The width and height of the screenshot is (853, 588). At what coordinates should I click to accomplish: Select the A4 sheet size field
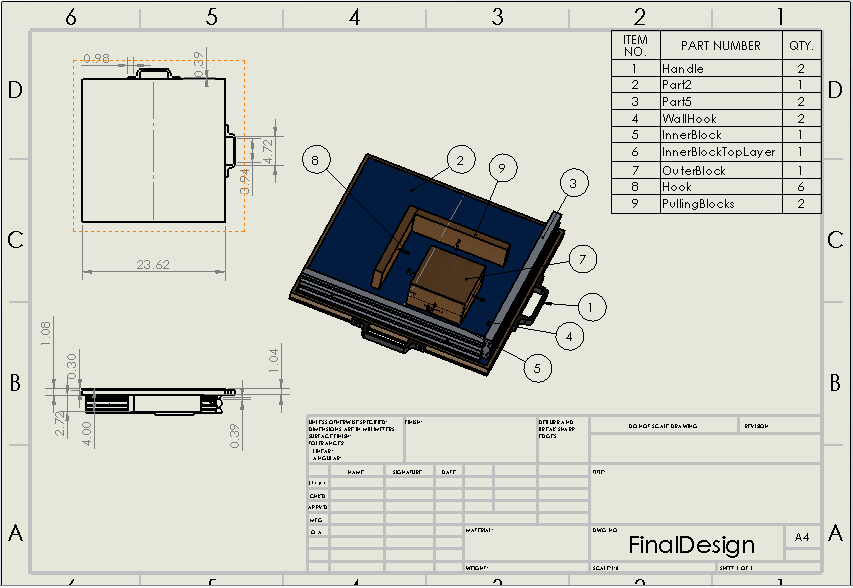(x=802, y=537)
